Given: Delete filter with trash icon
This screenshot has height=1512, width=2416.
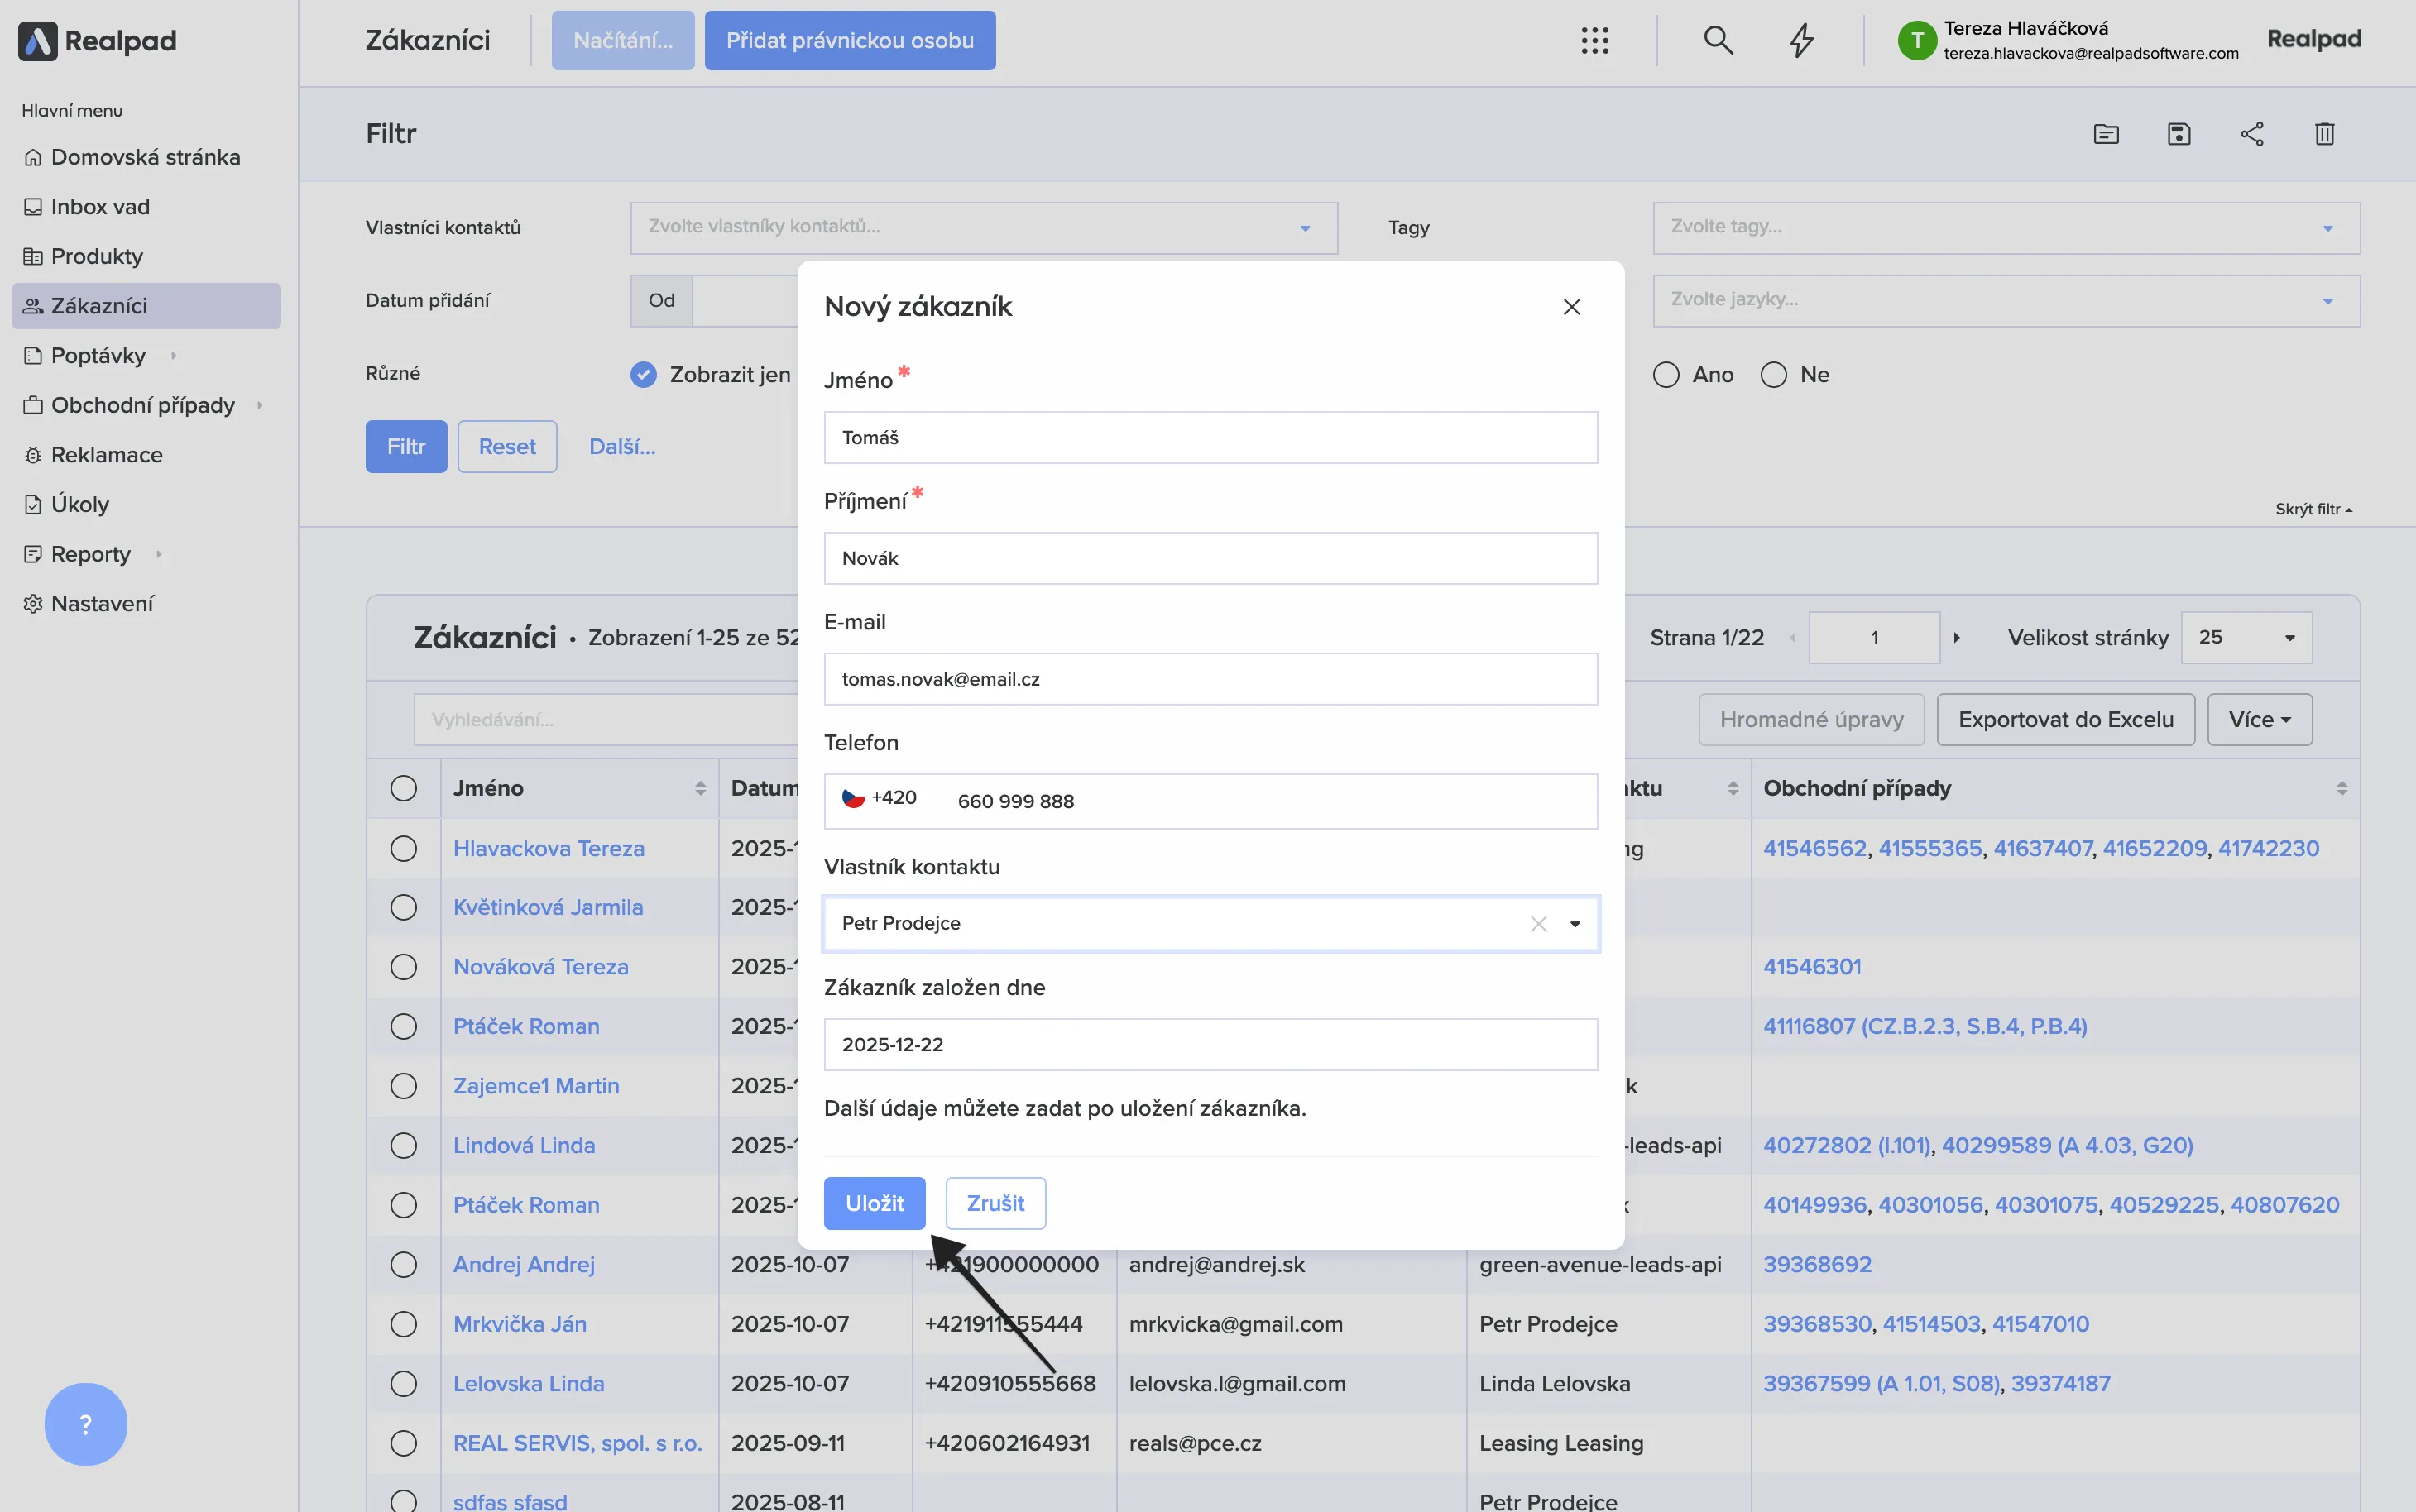Looking at the screenshot, I should pos(2325,134).
